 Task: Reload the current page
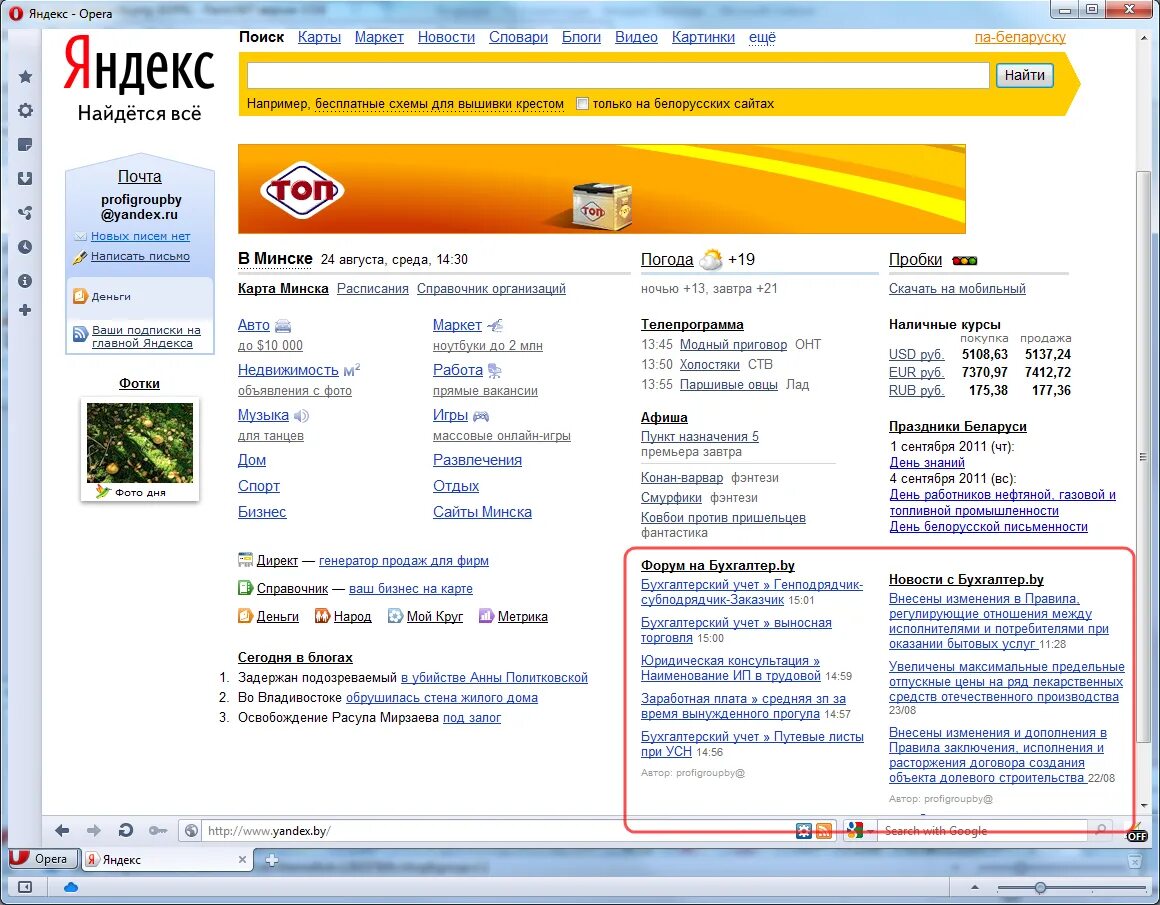[126, 830]
